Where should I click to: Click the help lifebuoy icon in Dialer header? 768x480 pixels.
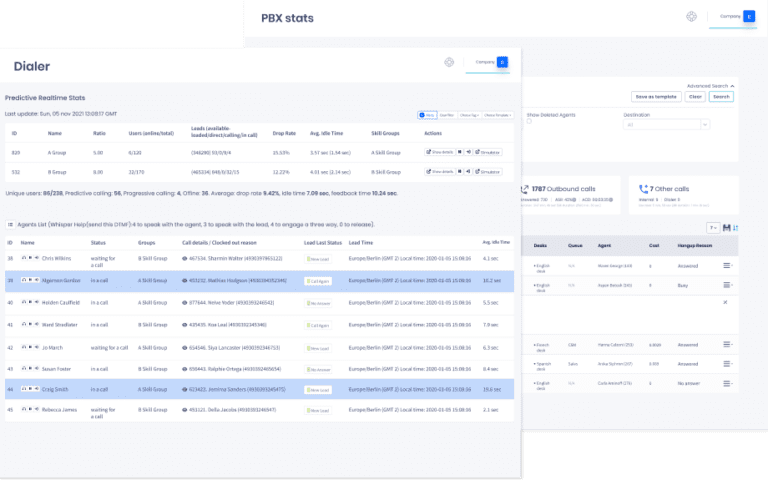448,62
